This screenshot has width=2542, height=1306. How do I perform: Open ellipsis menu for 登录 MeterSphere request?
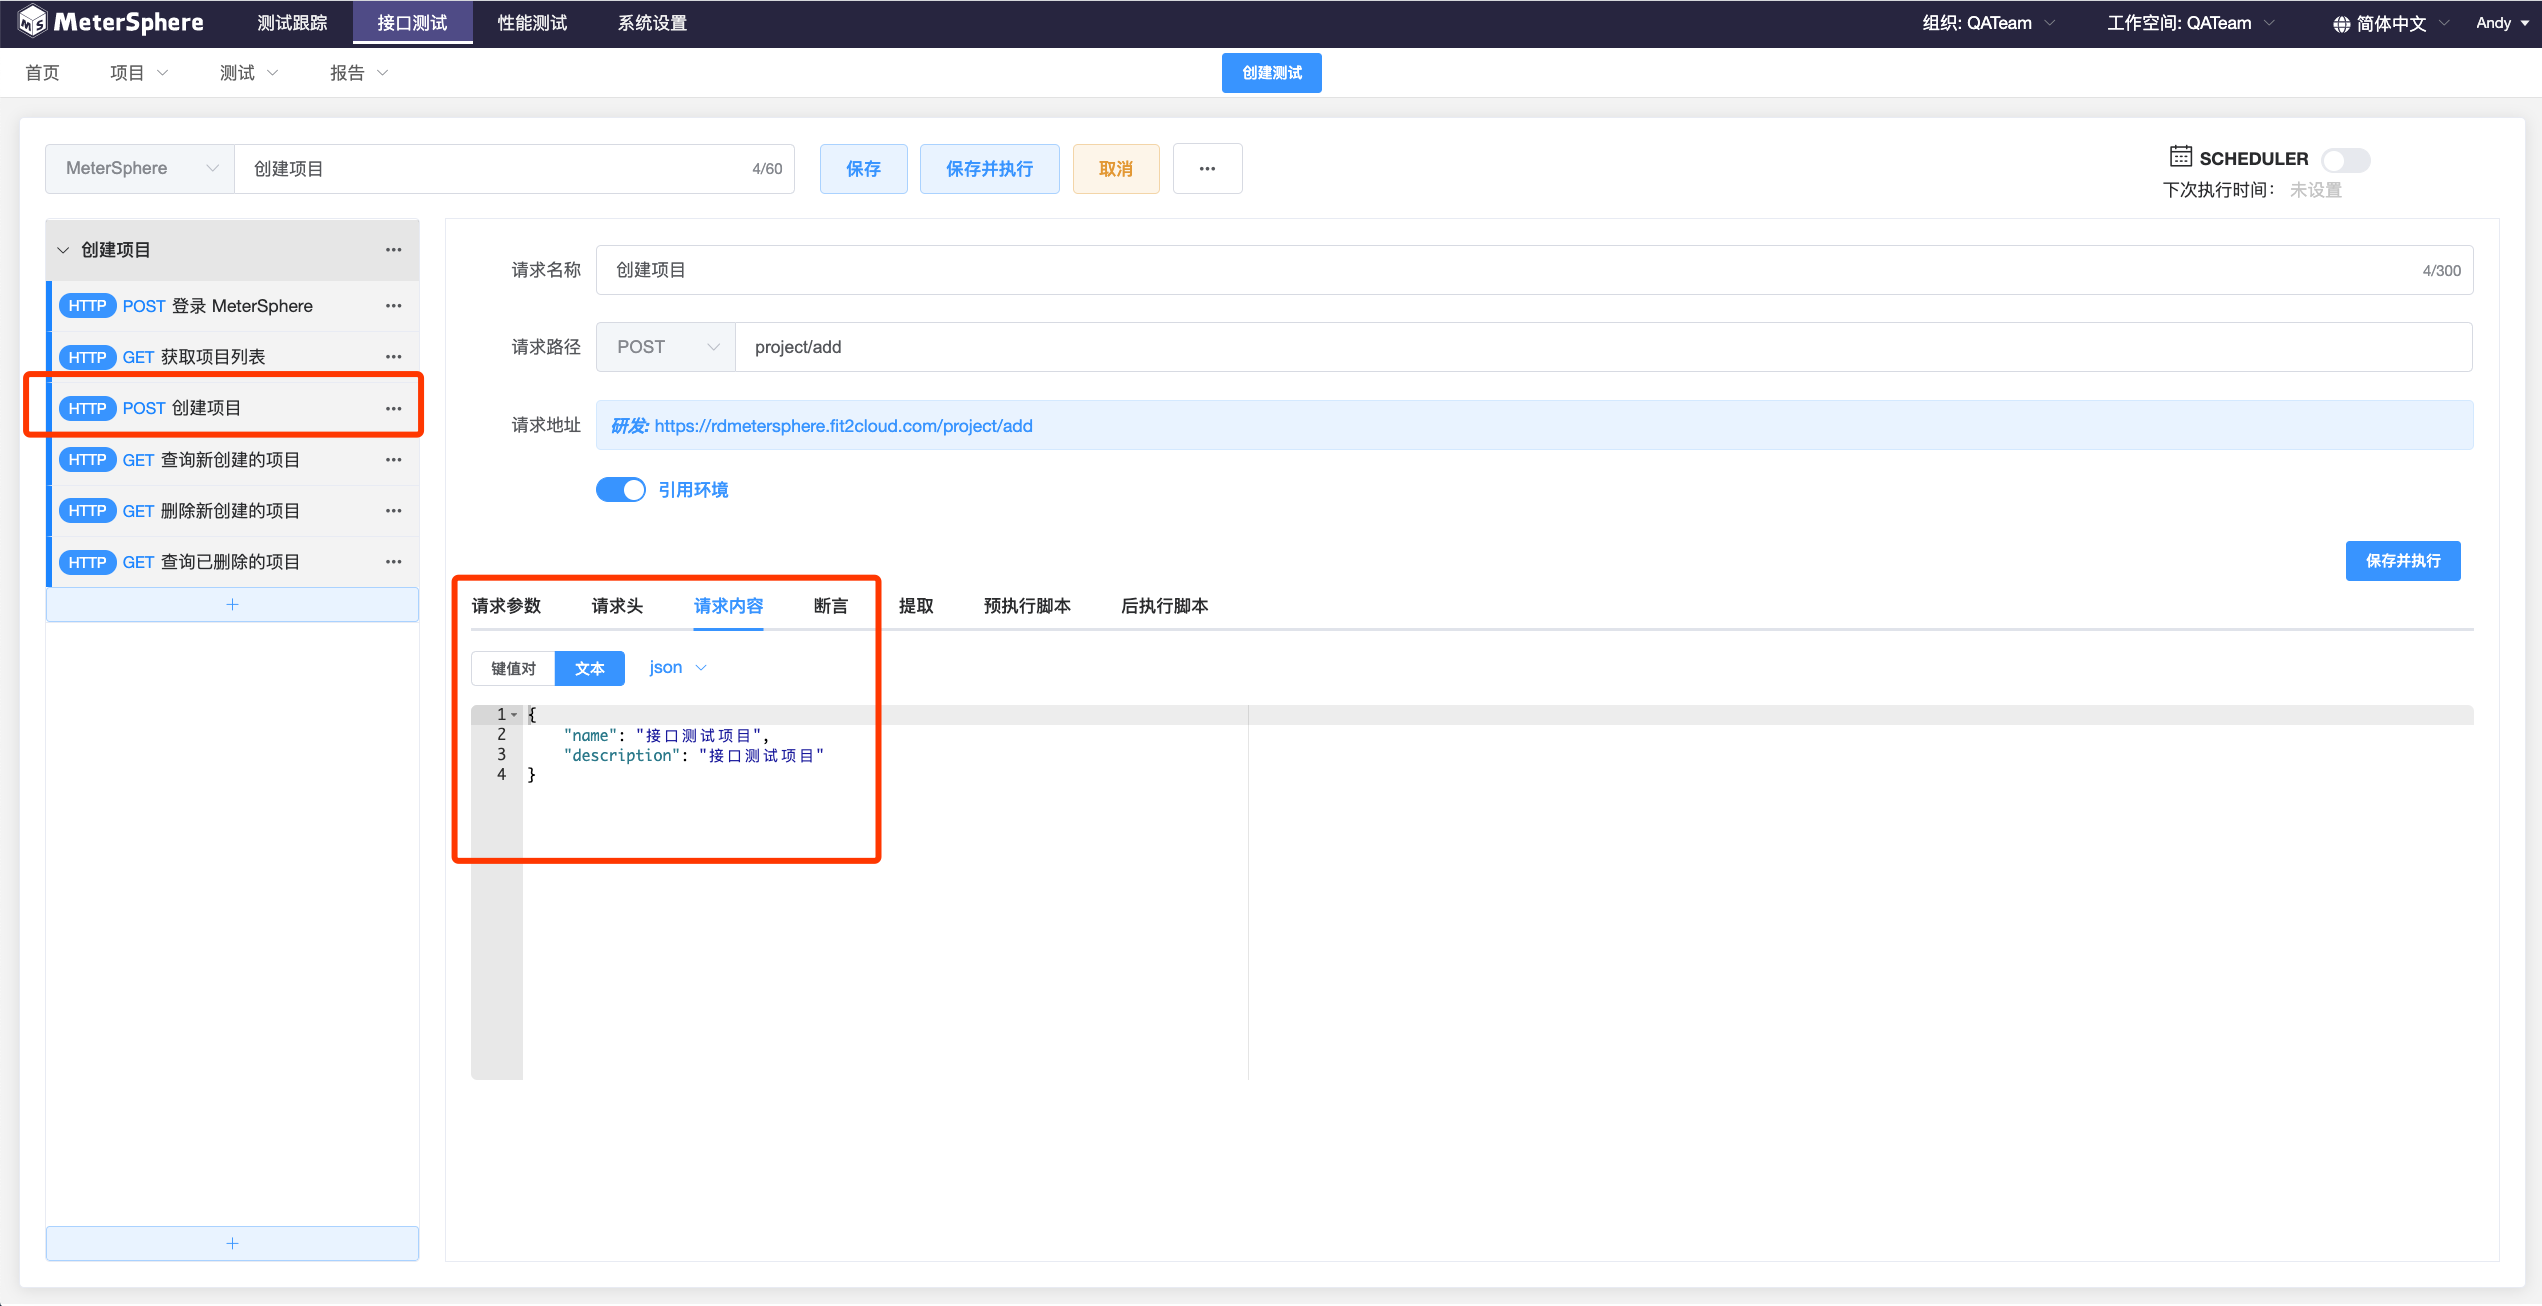393,306
